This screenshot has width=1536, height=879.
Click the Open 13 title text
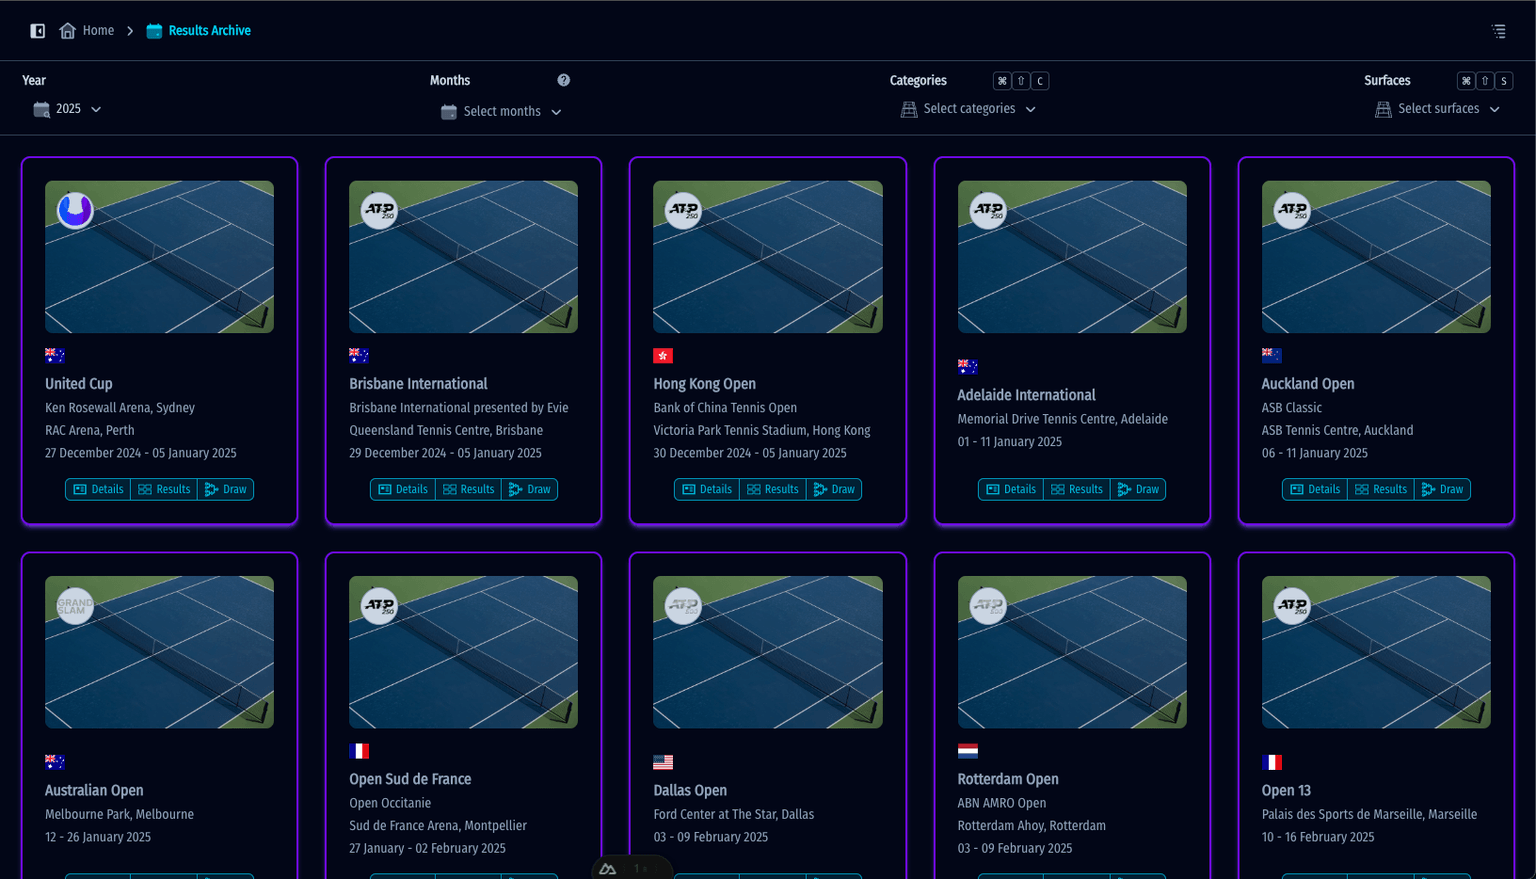1286,790
